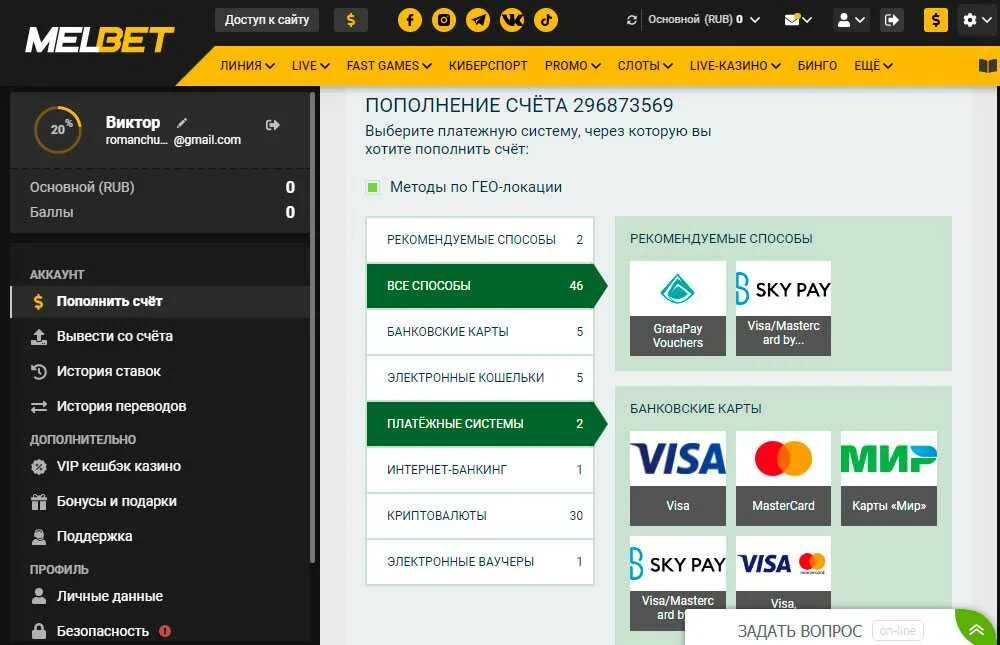
Task: Open the Основной (RUB) balance dropdown
Action: (704, 20)
